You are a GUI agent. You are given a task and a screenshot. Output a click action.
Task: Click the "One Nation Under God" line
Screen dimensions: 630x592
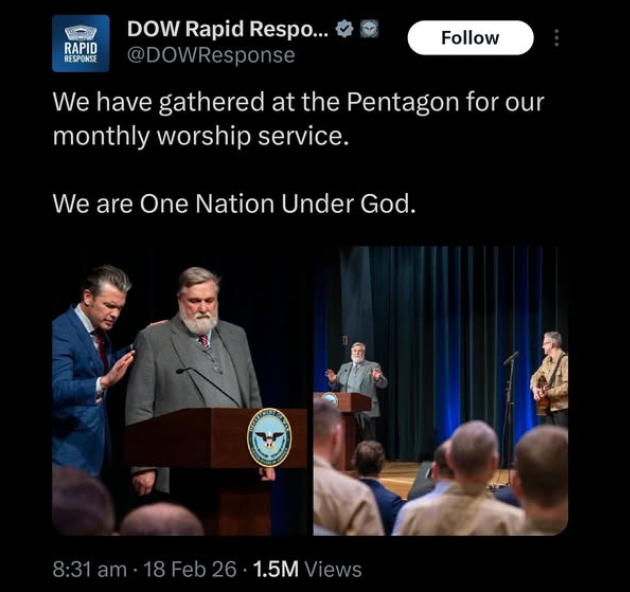pyautogui.click(x=232, y=204)
